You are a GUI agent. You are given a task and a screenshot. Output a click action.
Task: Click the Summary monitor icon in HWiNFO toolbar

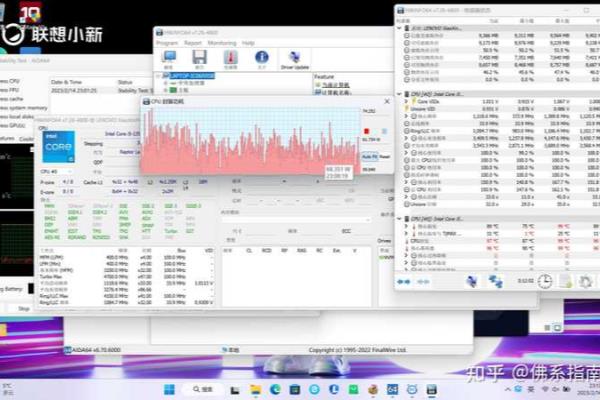pyautogui.click(x=169, y=59)
